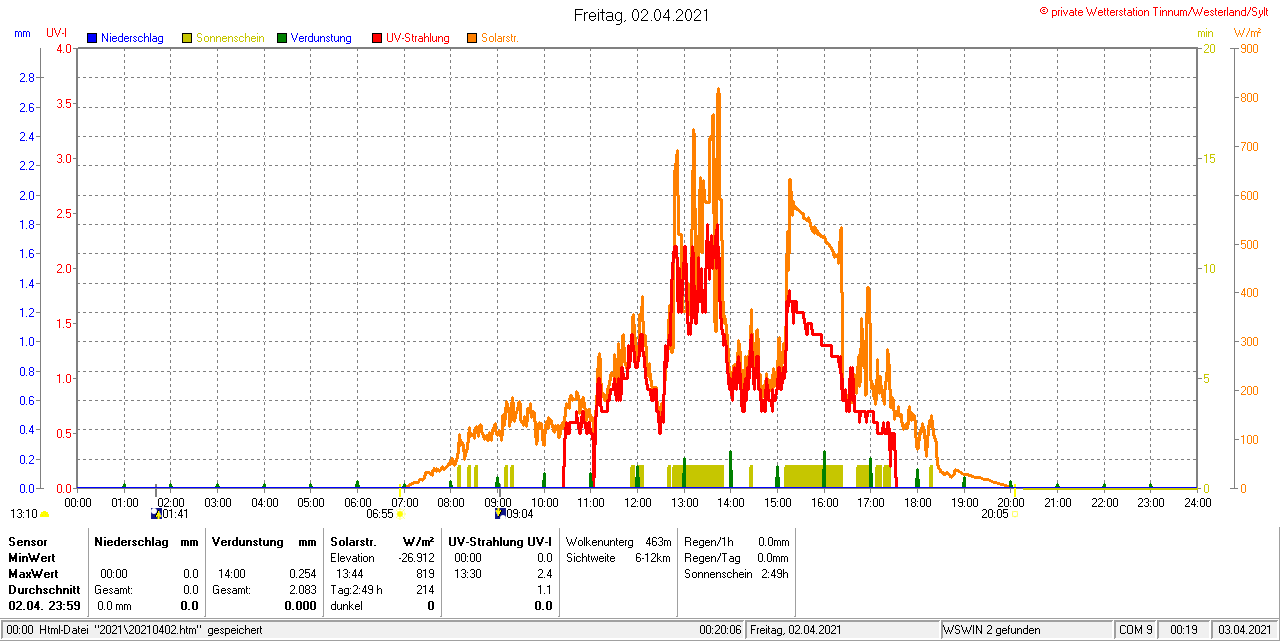The height and width of the screenshot is (641, 1280).
Task: Click the Solarstr. Elevation value -26.912
Action: pyautogui.click(x=415, y=558)
